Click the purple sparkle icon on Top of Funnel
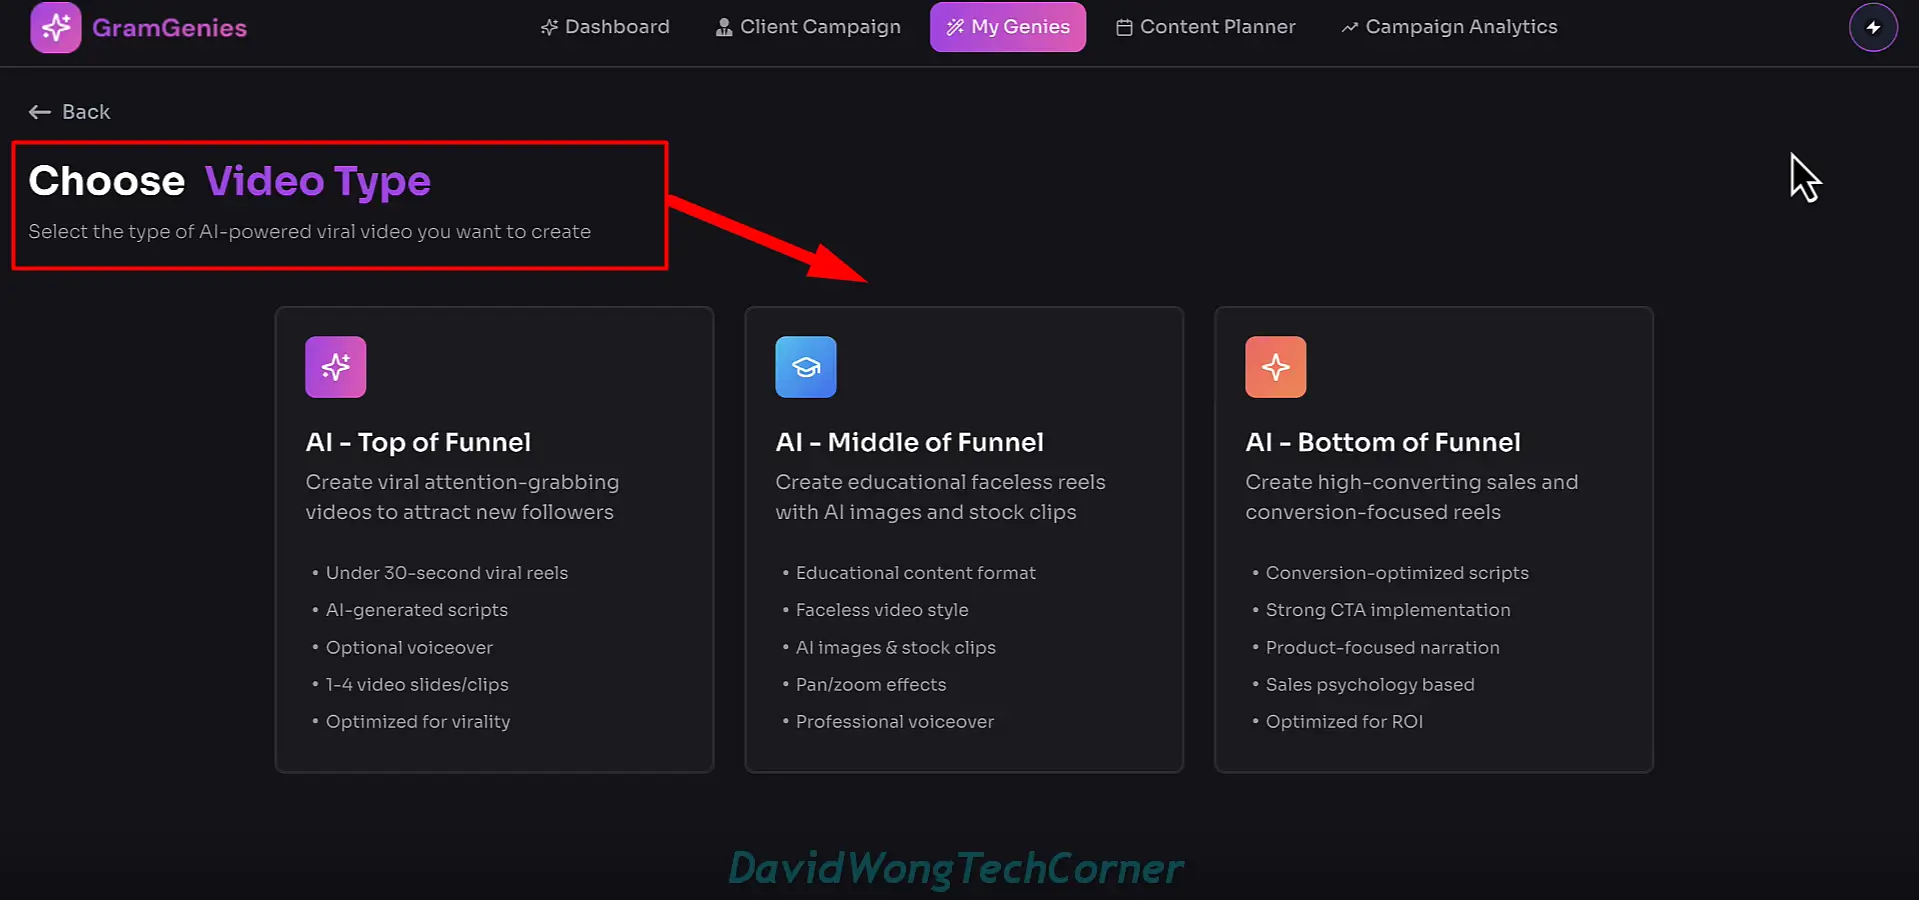The width and height of the screenshot is (1919, 900). tap(336, 367)
